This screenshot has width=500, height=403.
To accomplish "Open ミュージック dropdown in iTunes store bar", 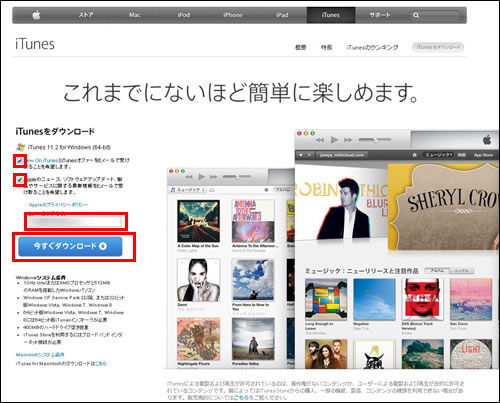I will tap(438, 155).
